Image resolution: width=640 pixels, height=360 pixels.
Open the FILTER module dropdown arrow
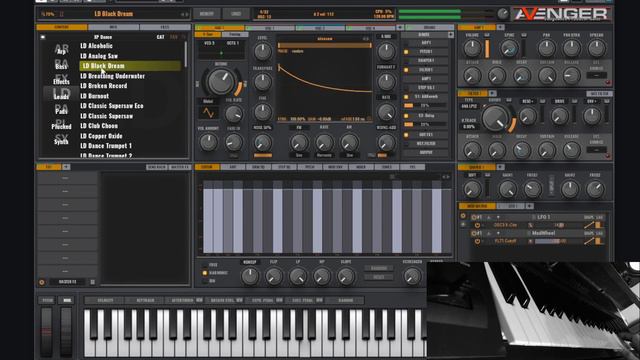tap(492, 93)
